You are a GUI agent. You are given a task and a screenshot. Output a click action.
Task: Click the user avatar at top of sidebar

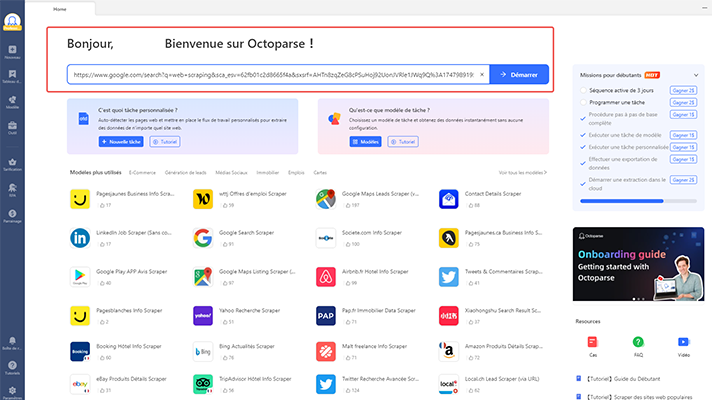[x=12, y=21]
